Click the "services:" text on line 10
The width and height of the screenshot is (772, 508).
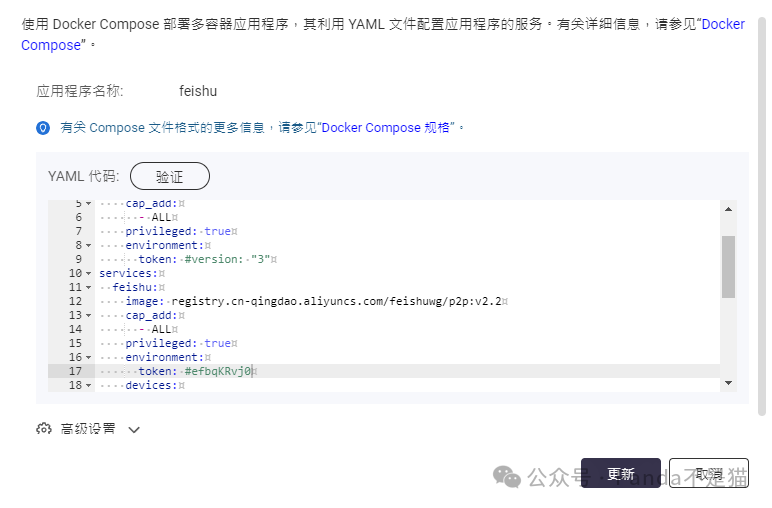[129, 273]
